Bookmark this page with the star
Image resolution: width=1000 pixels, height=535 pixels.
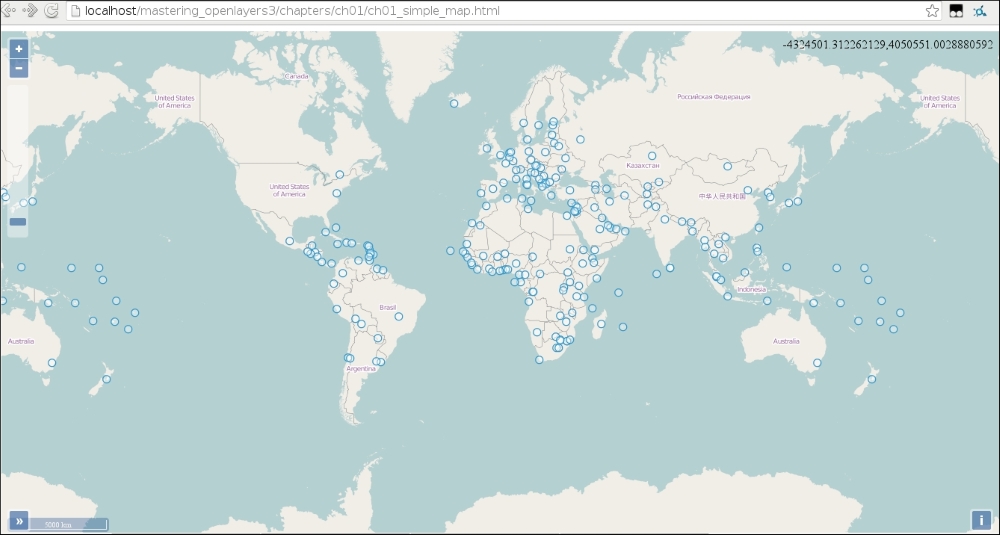pos(932,11)
